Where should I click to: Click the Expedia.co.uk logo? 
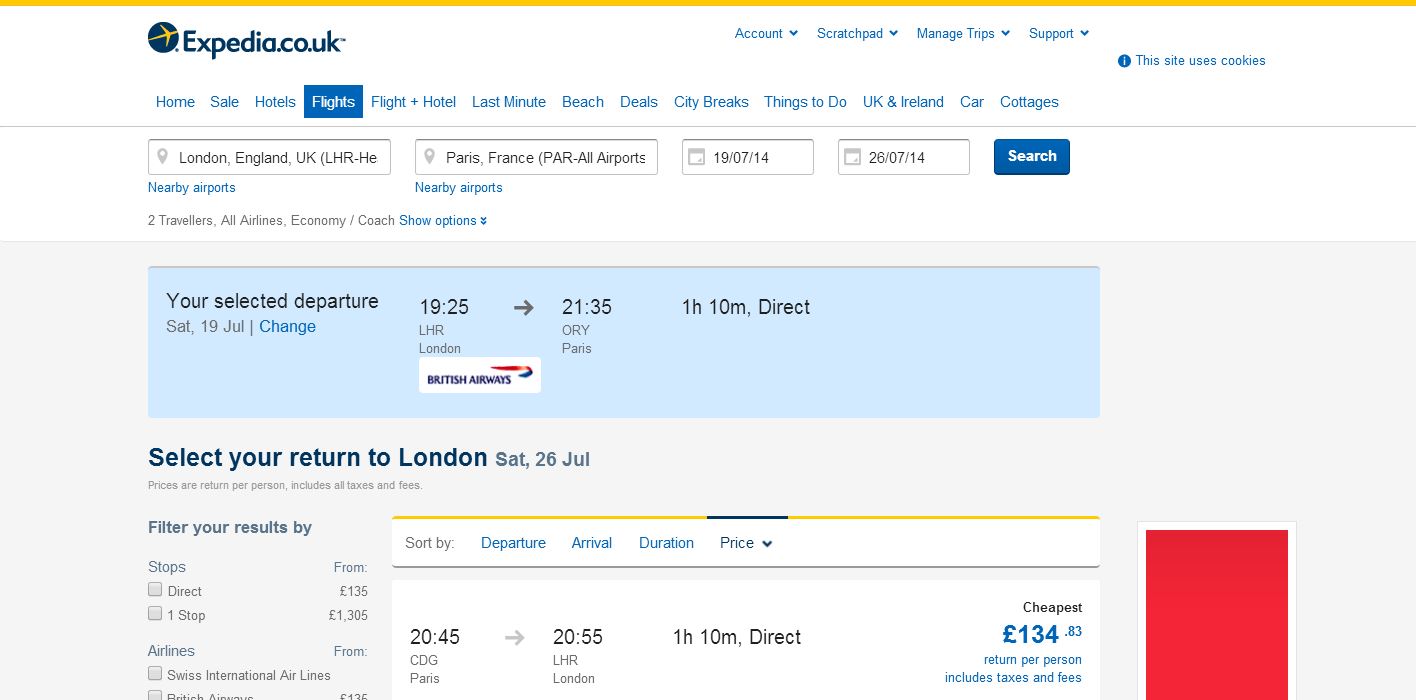point(246,40)
